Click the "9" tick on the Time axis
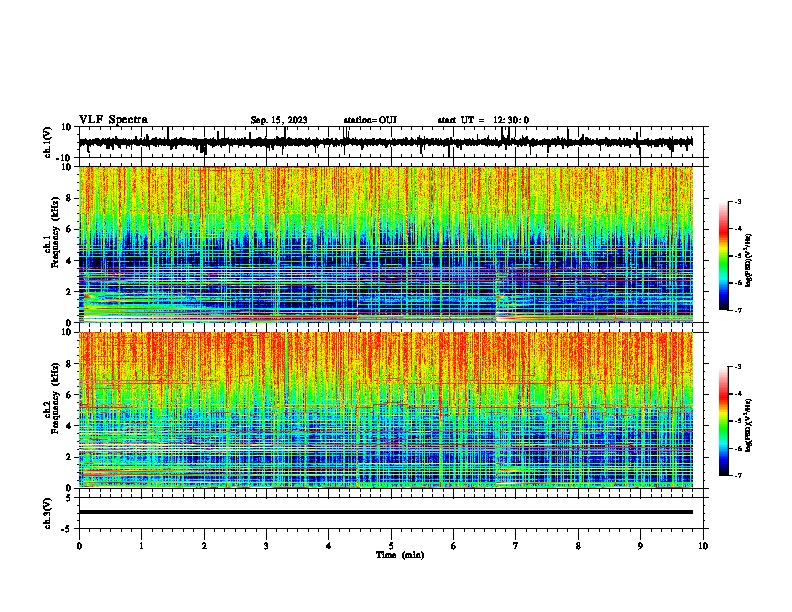The image size is (792, 612). tap(640, 546)
